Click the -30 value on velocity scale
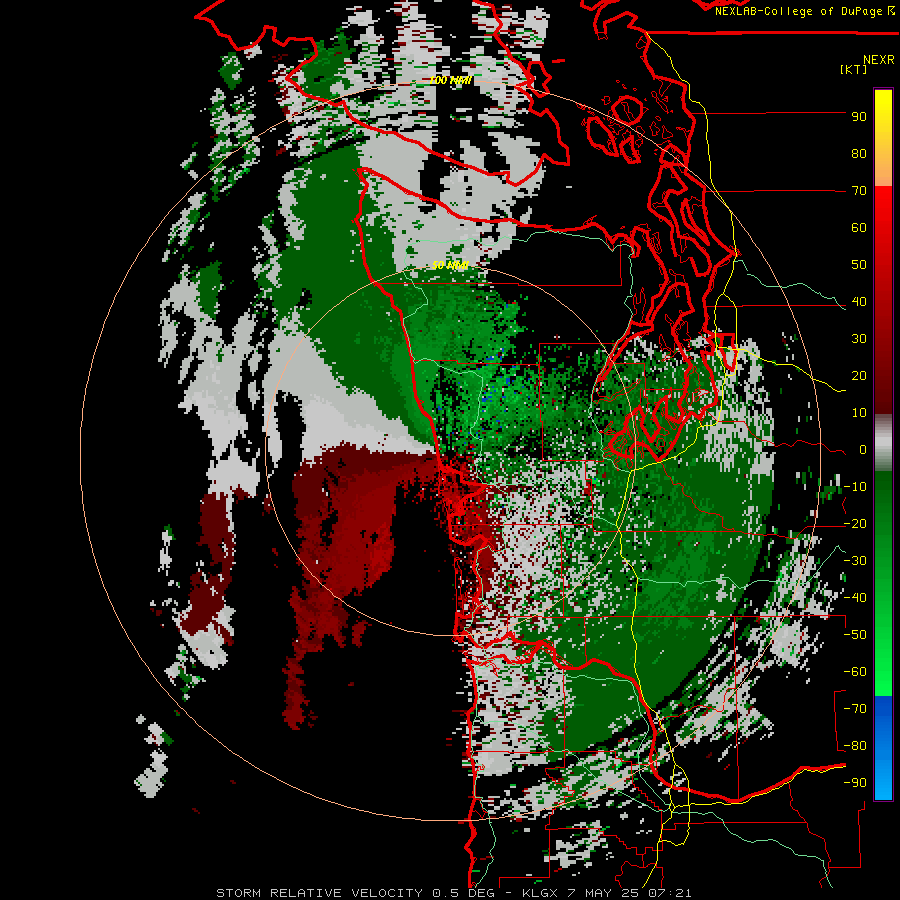 855,561
